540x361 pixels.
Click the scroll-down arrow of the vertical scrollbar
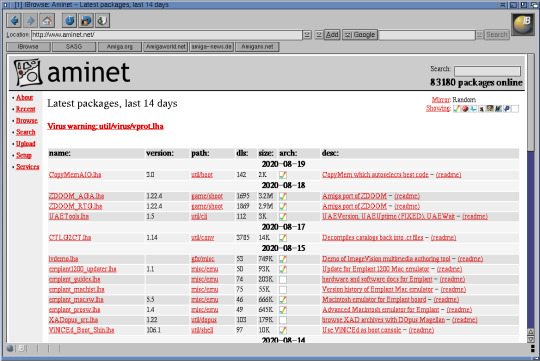(x=531, y=339)
